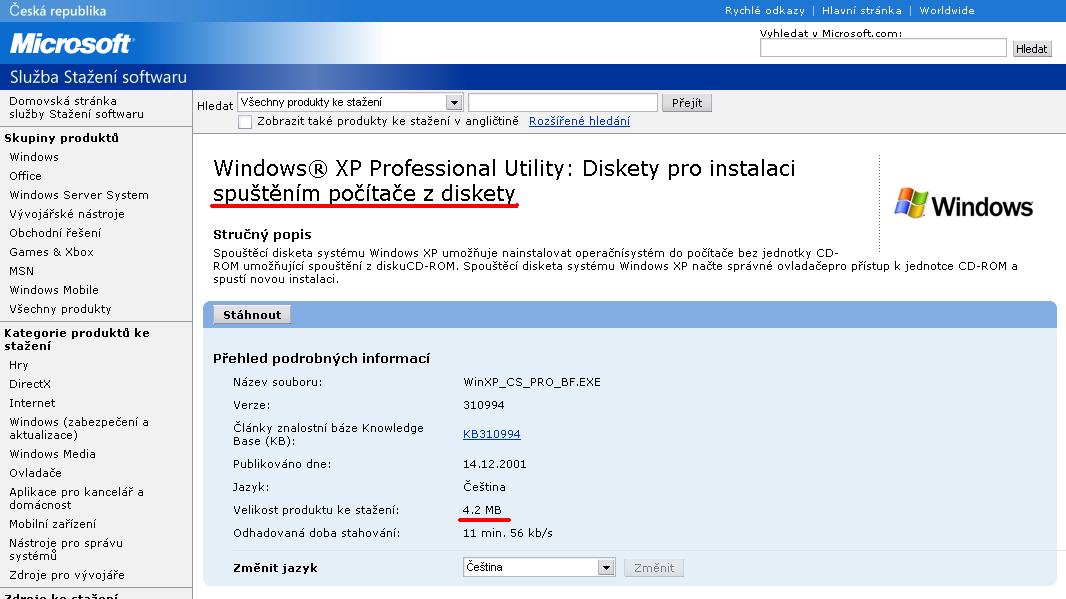Click the Stáhnout download button

[x=252, y=315]
